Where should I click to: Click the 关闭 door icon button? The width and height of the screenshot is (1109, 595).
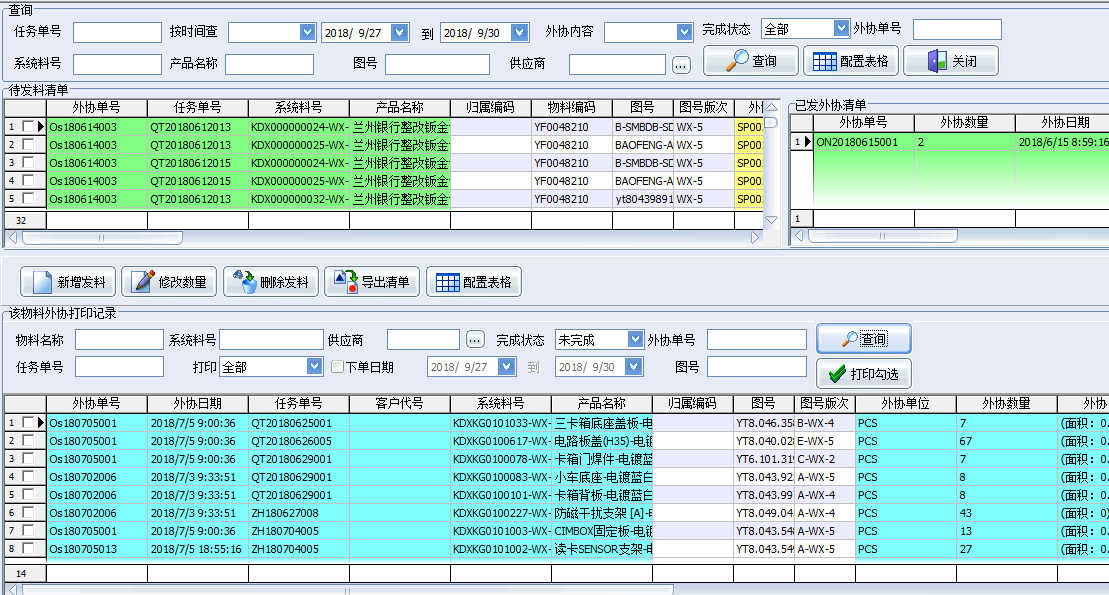pyautogui.click(x=951, y=61)
